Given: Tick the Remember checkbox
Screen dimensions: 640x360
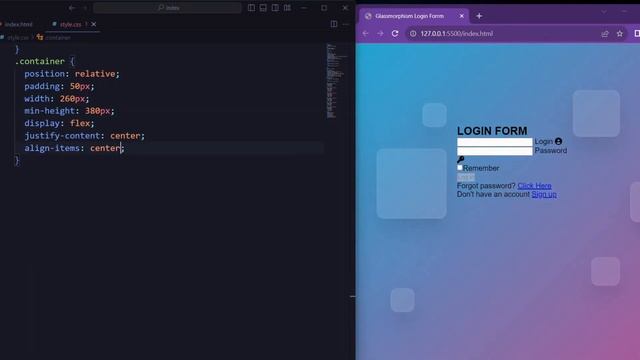Looking at the screenshot, I should 460,168.
